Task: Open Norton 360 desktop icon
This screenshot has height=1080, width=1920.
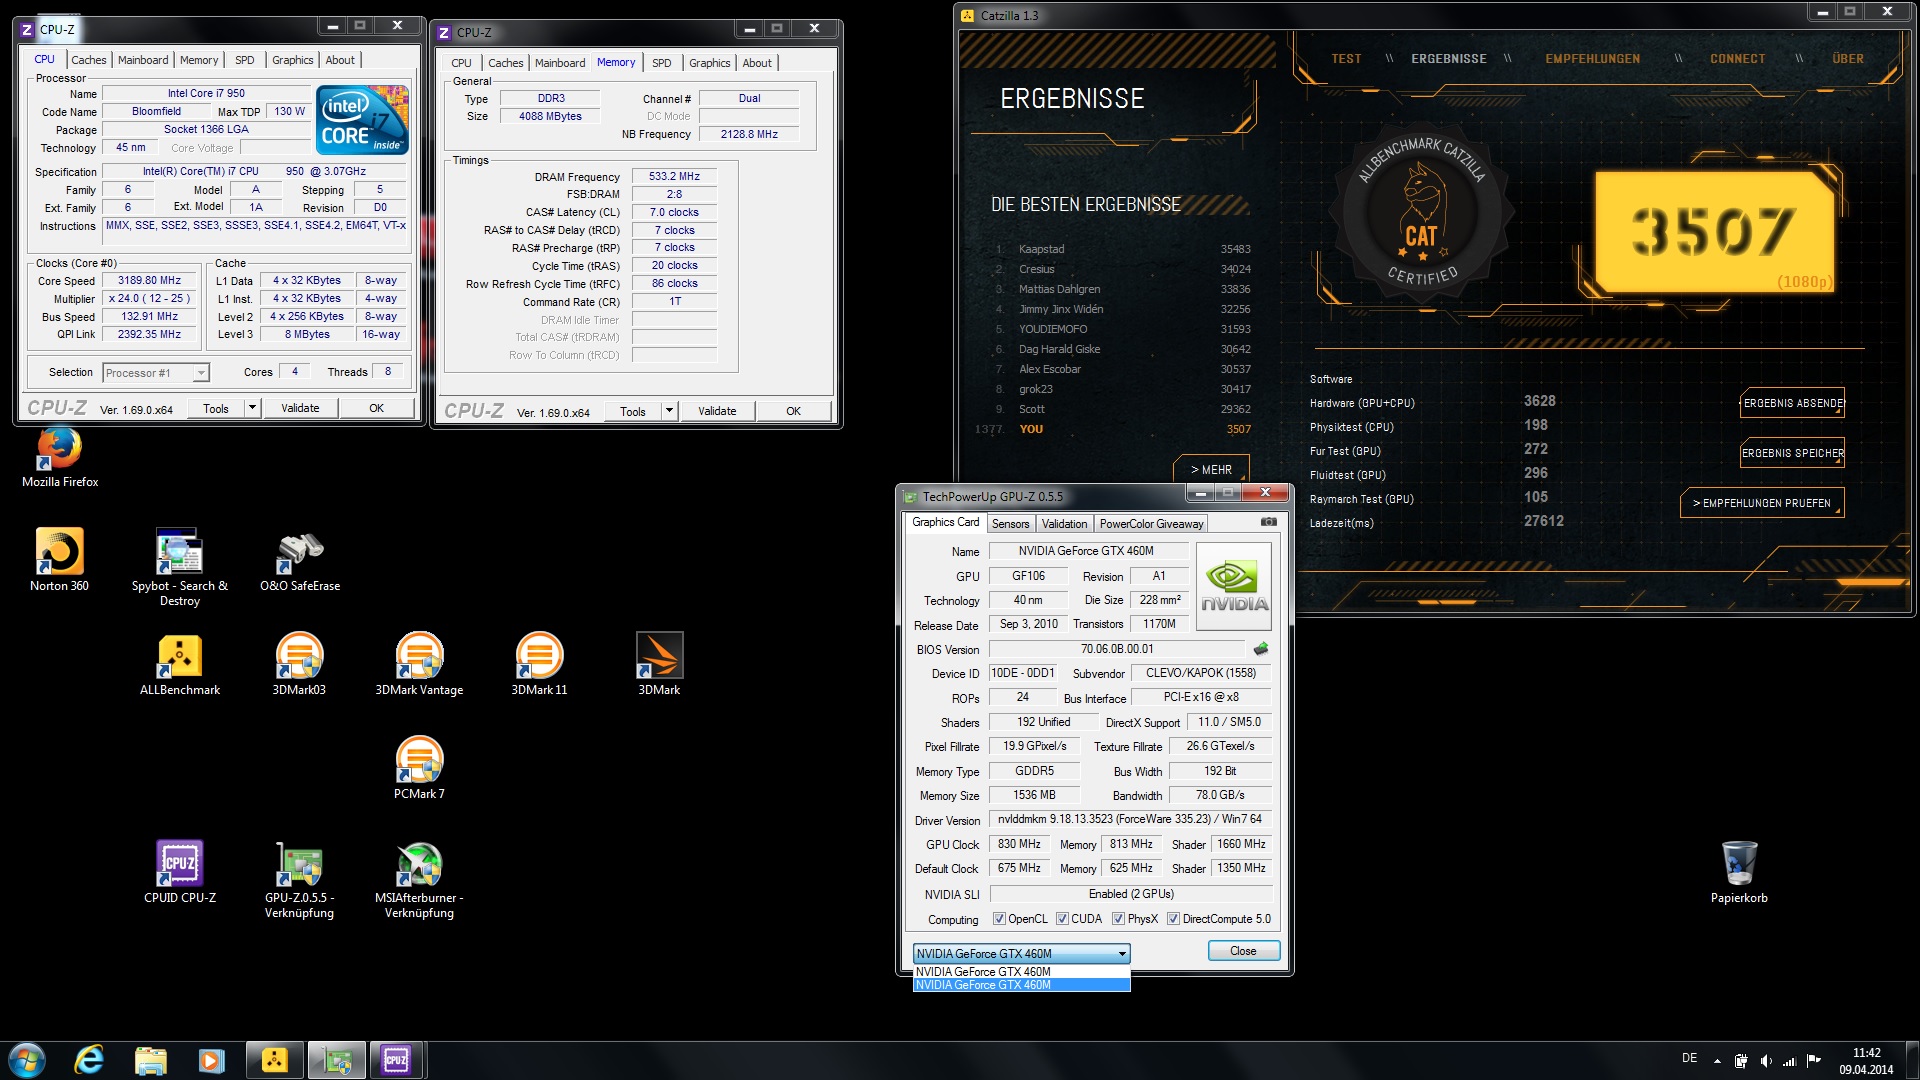Action: [x=59, y=559]
